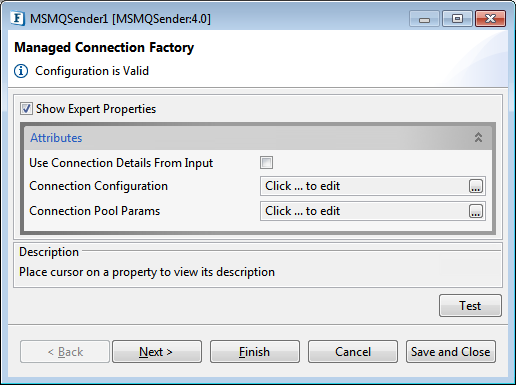The height and width of the screenshot is (385, 516).
Task: Maximize the MSMQSender1 dialog window
Action: 457,19
